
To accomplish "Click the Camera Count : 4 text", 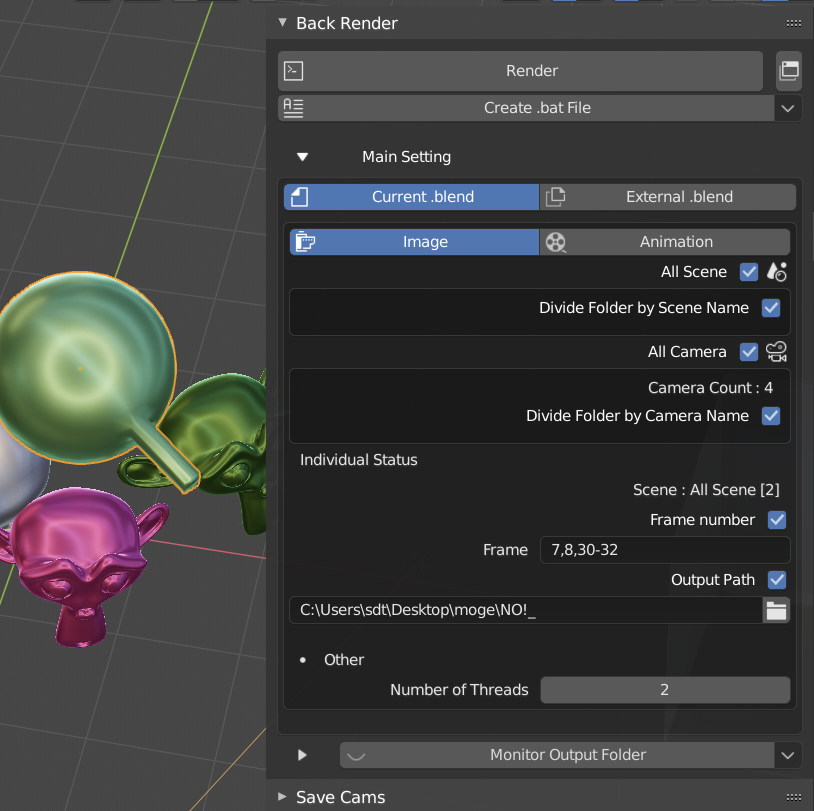I will click(710, 388).
